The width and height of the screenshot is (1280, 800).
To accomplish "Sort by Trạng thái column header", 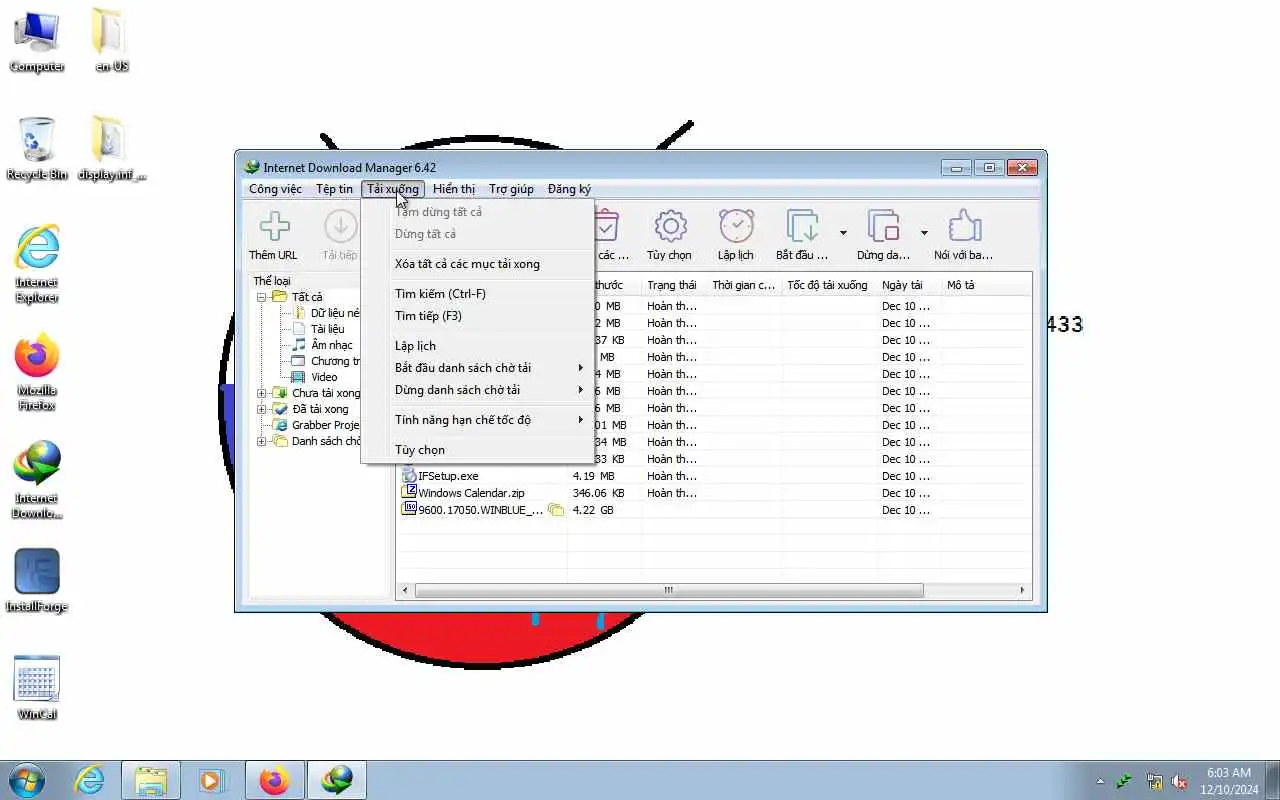I will click(673, 285).
